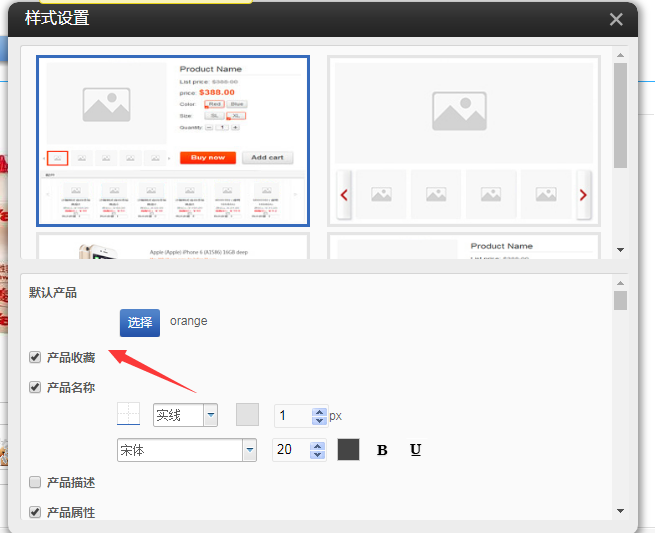Open the dark gray font color swatch
655x533 pixels.
pyautogui.click(x=348, y=450)
